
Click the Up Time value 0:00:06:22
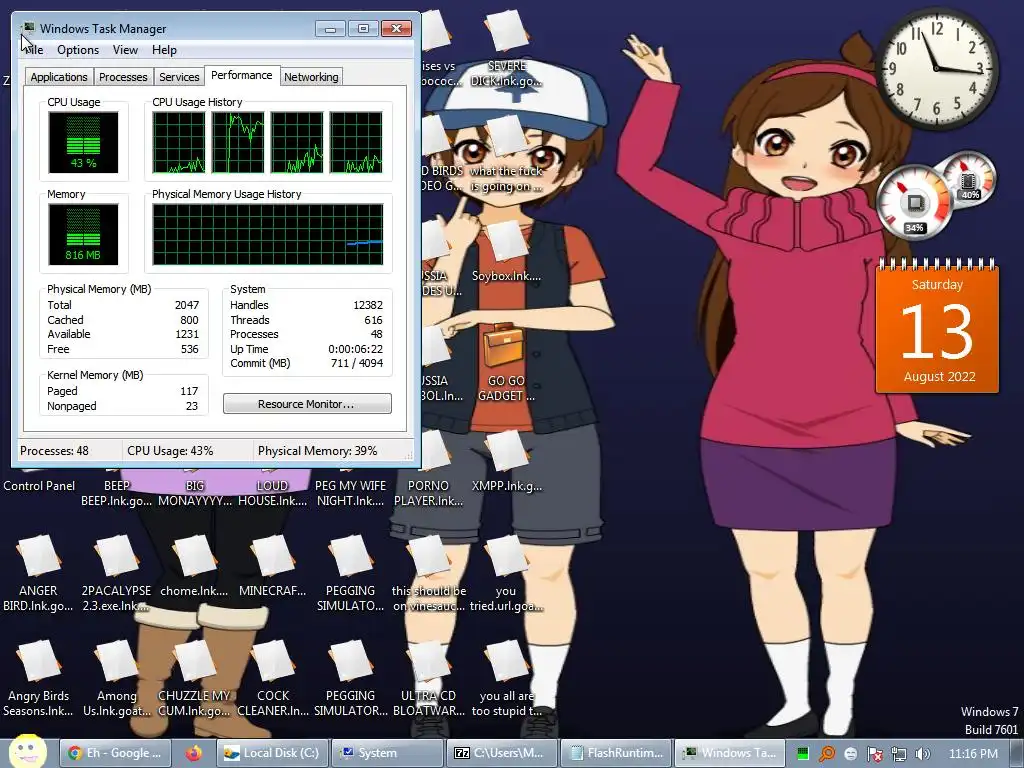[355, 349]
